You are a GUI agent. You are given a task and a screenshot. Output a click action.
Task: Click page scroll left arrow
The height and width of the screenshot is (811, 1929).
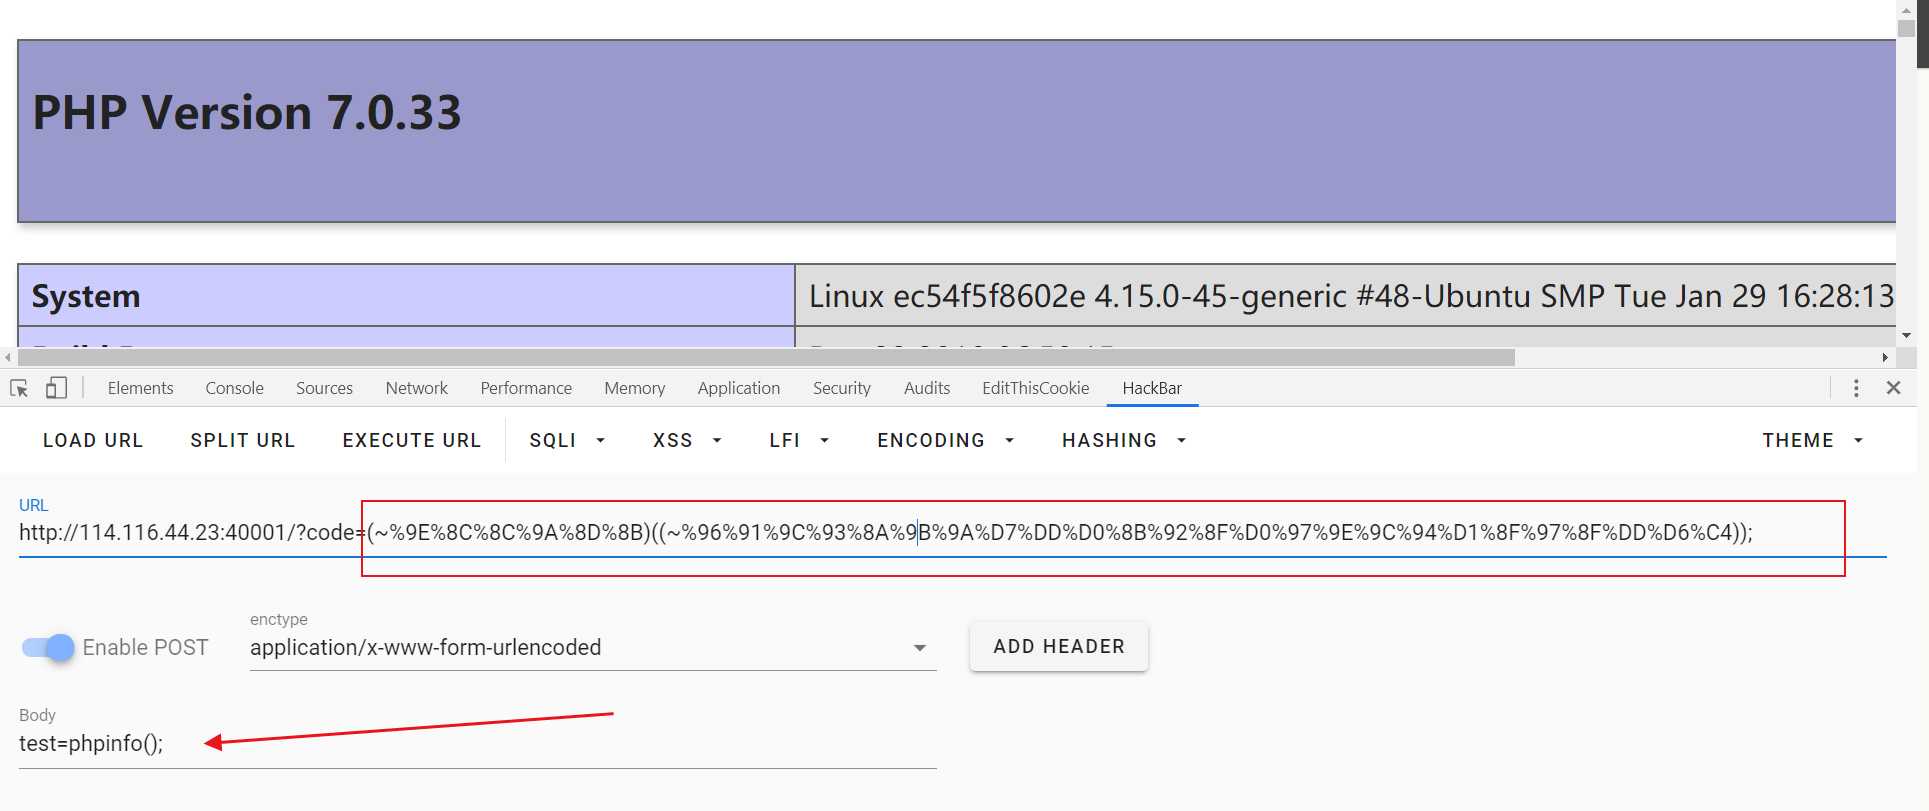8,357
